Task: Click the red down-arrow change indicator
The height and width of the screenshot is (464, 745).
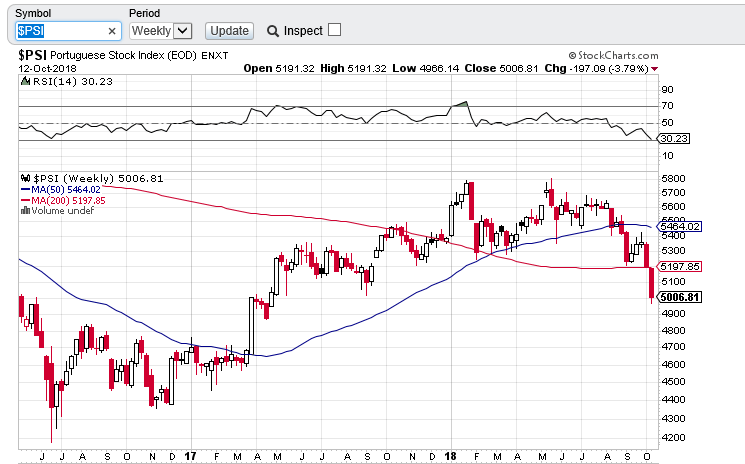Action: (x=655, y=69)
